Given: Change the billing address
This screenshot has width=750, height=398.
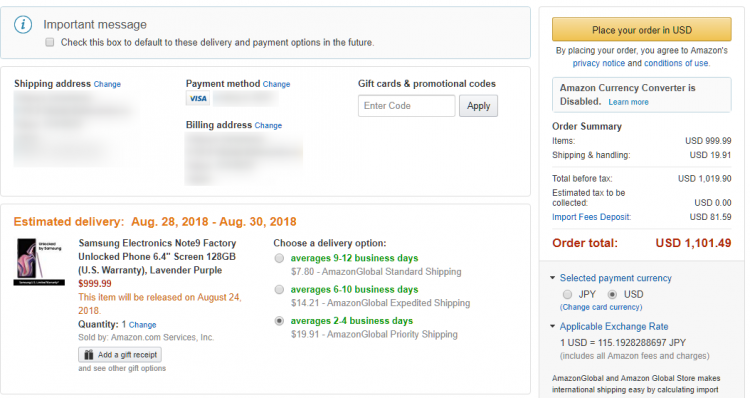Looking at the screenshot, I should 268,125.
